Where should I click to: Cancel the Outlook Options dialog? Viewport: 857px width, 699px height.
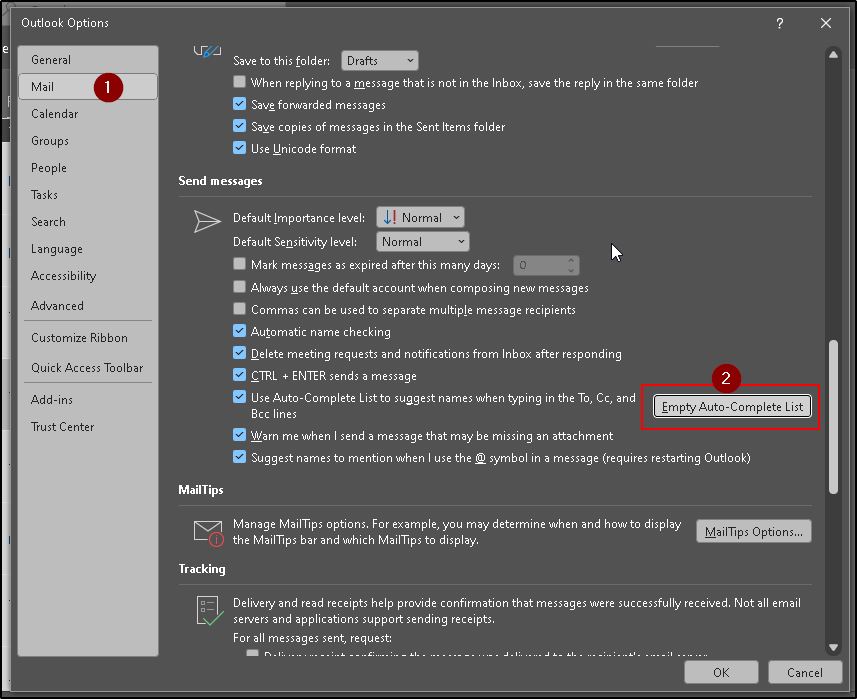(x=805, y=672)
